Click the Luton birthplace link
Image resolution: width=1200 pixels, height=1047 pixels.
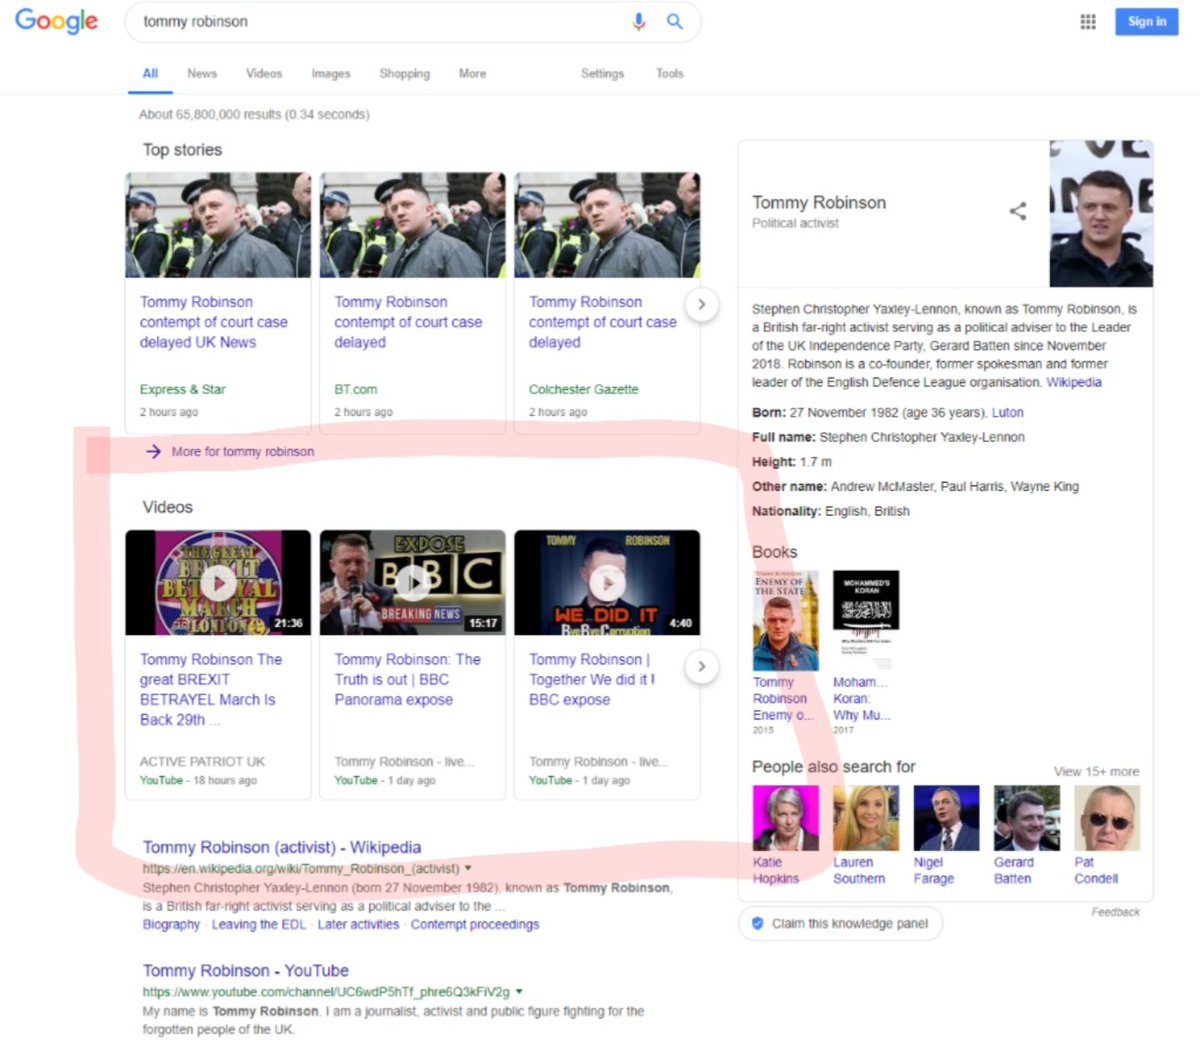click(x=1007, y=412)
